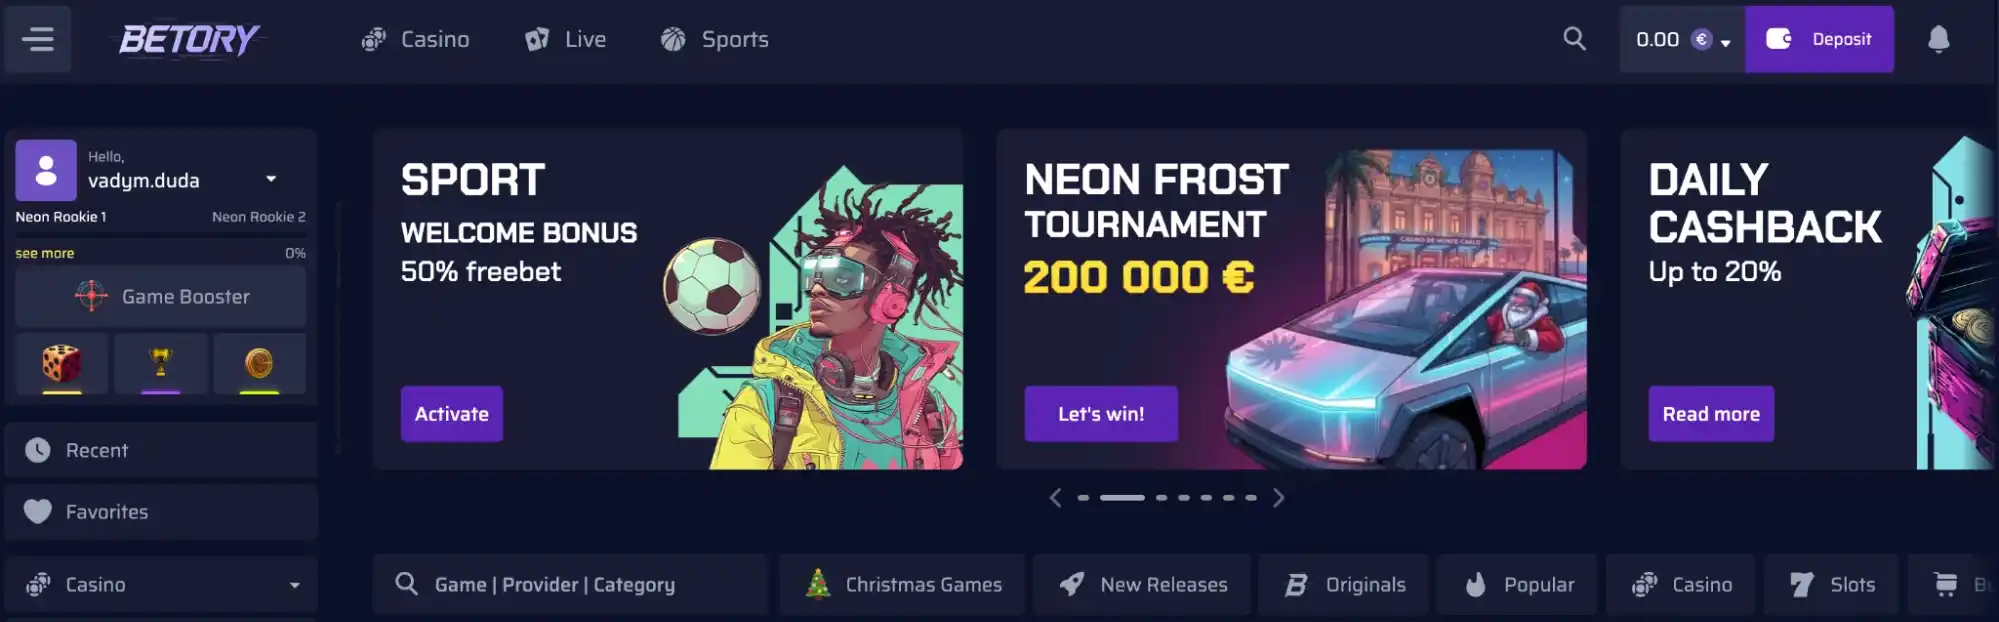Select the user avatar icon
The width and height of the screenshot is (1999, 622).
46,170
